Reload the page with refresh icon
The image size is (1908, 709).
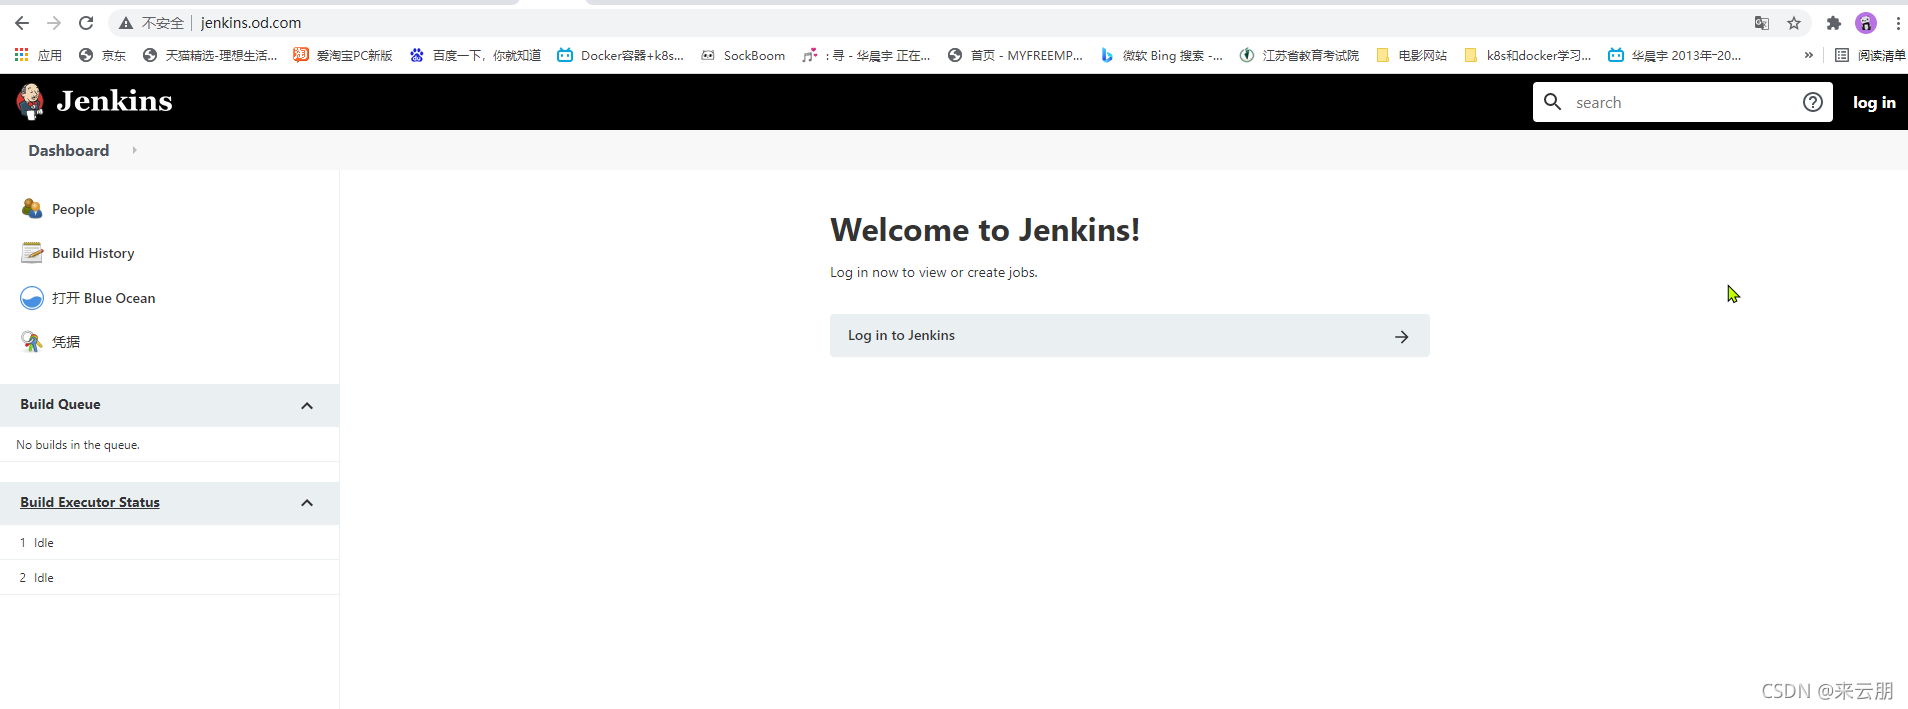(x=86, y=23)
